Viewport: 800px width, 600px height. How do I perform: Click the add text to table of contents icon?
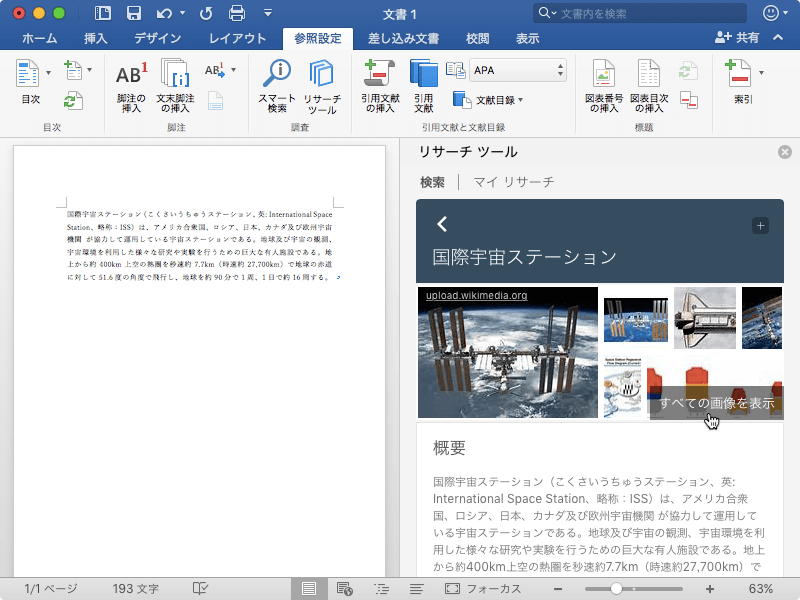[x=73, y=70]
